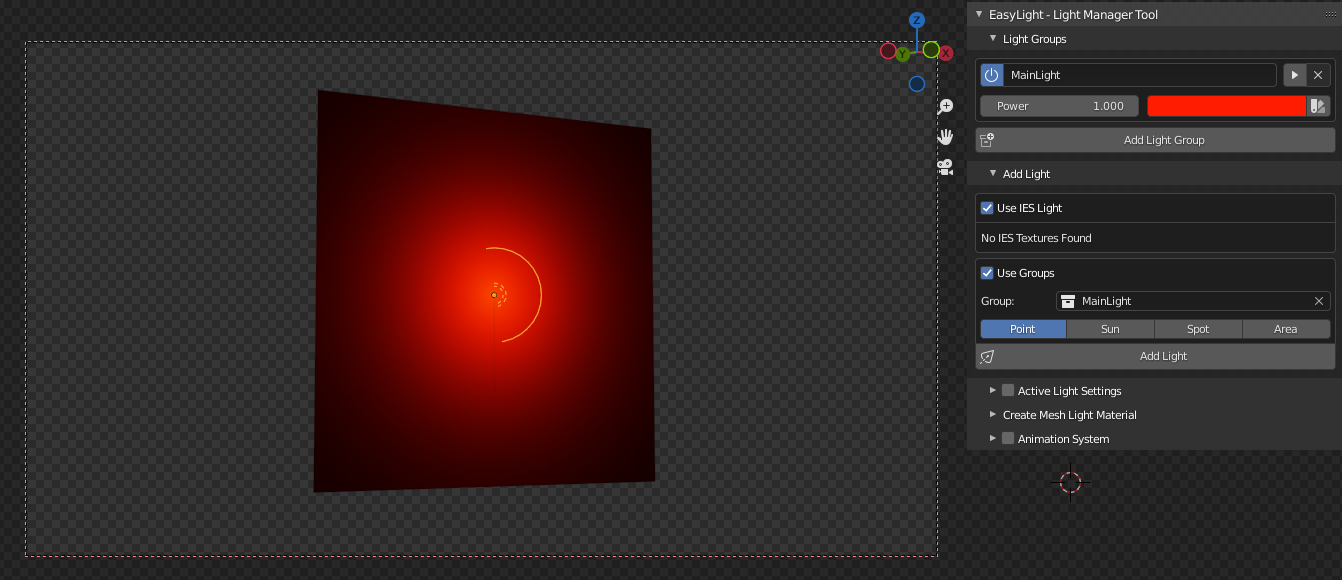Click the 3D cursor crosshair
This screenshot has width=1342, height=580.
pyautogui.click(x=1071, y=483)
